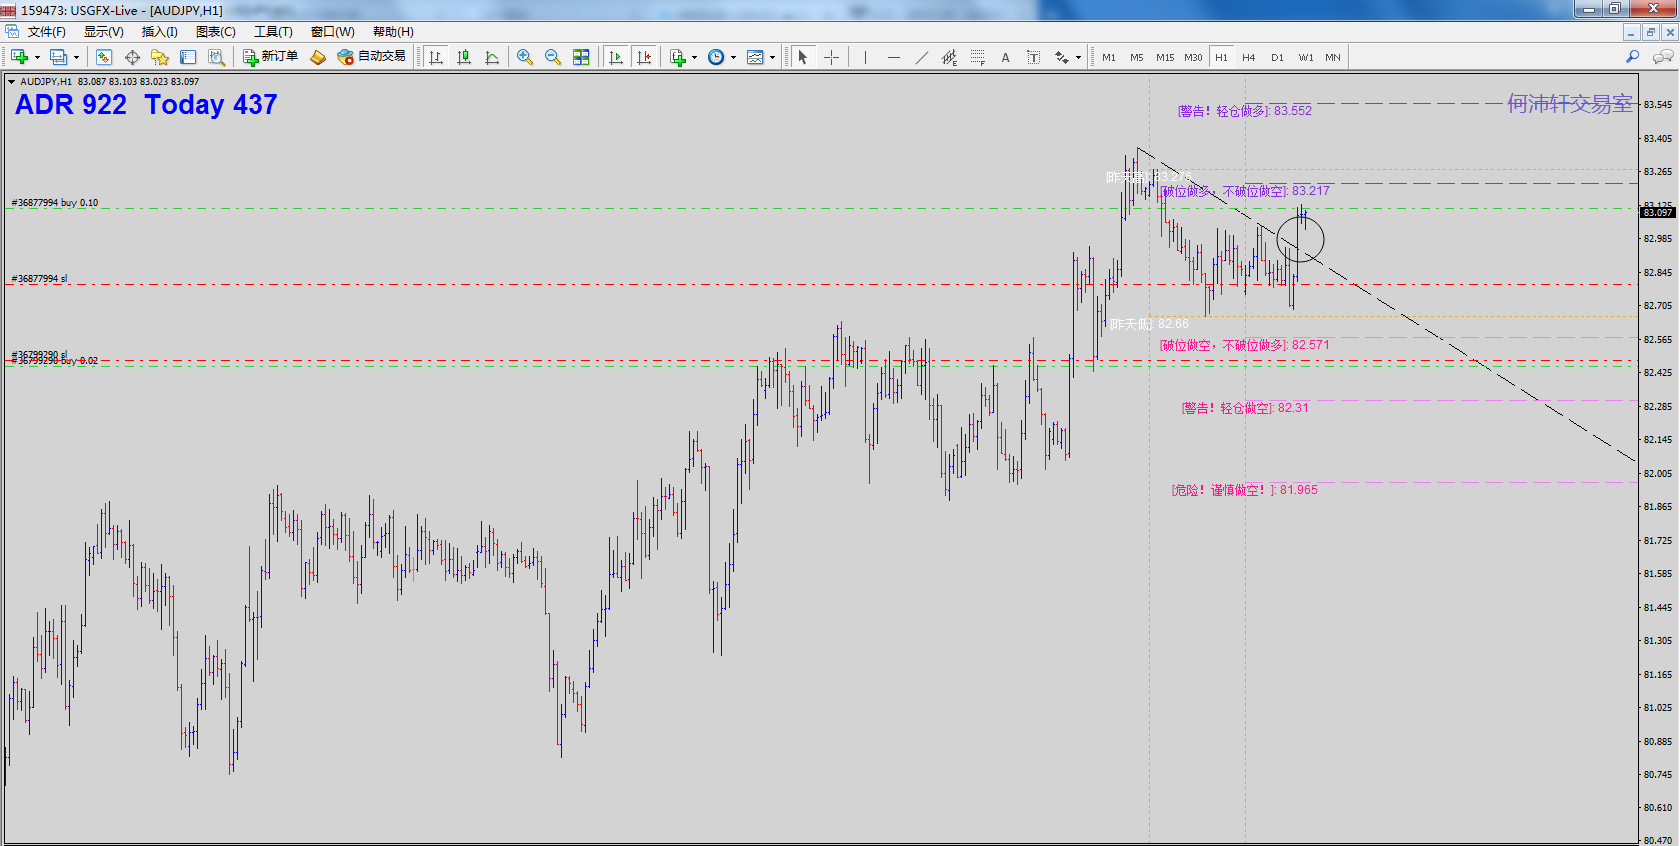Draw a vertical line
The image size is (1680, 846).
pyautogui.click(x=865, y=57)
